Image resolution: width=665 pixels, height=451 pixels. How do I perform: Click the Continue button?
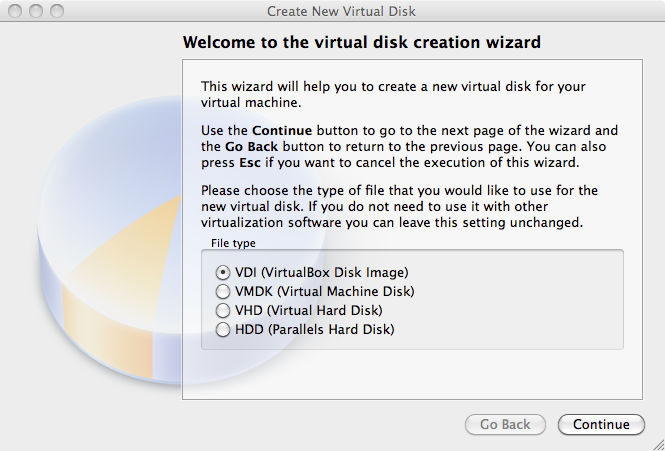point(601,424)
